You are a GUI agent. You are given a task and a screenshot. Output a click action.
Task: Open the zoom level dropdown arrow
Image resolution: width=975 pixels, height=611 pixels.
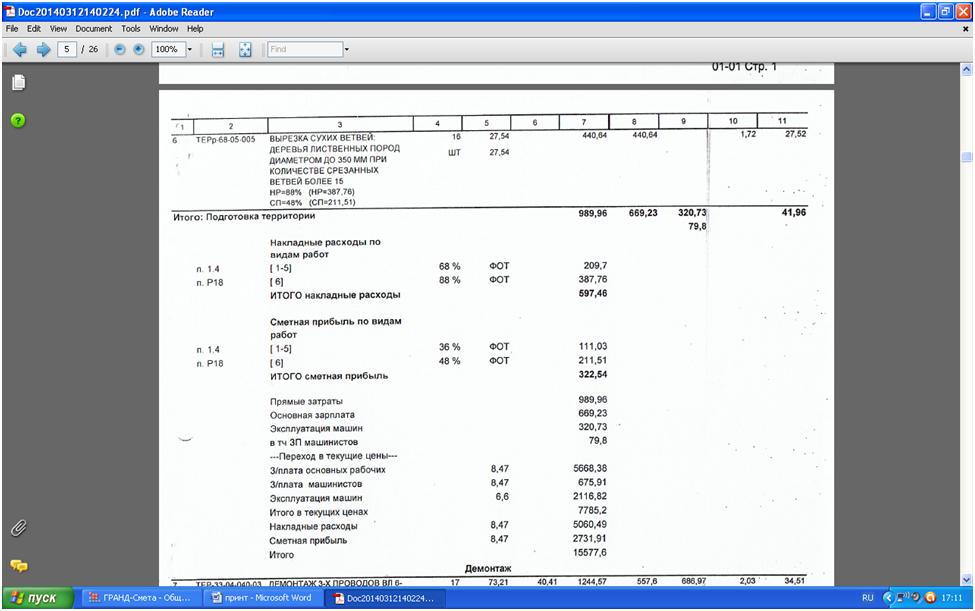point(190,49)
